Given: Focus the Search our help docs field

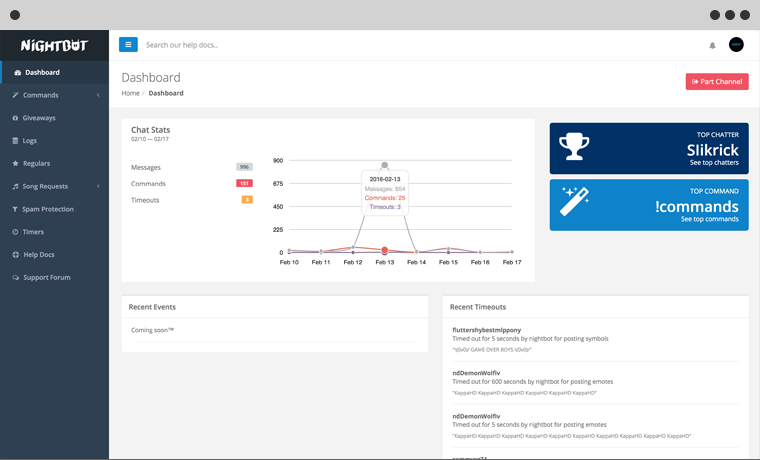Looking at the screenshot, I should (182, 45).
